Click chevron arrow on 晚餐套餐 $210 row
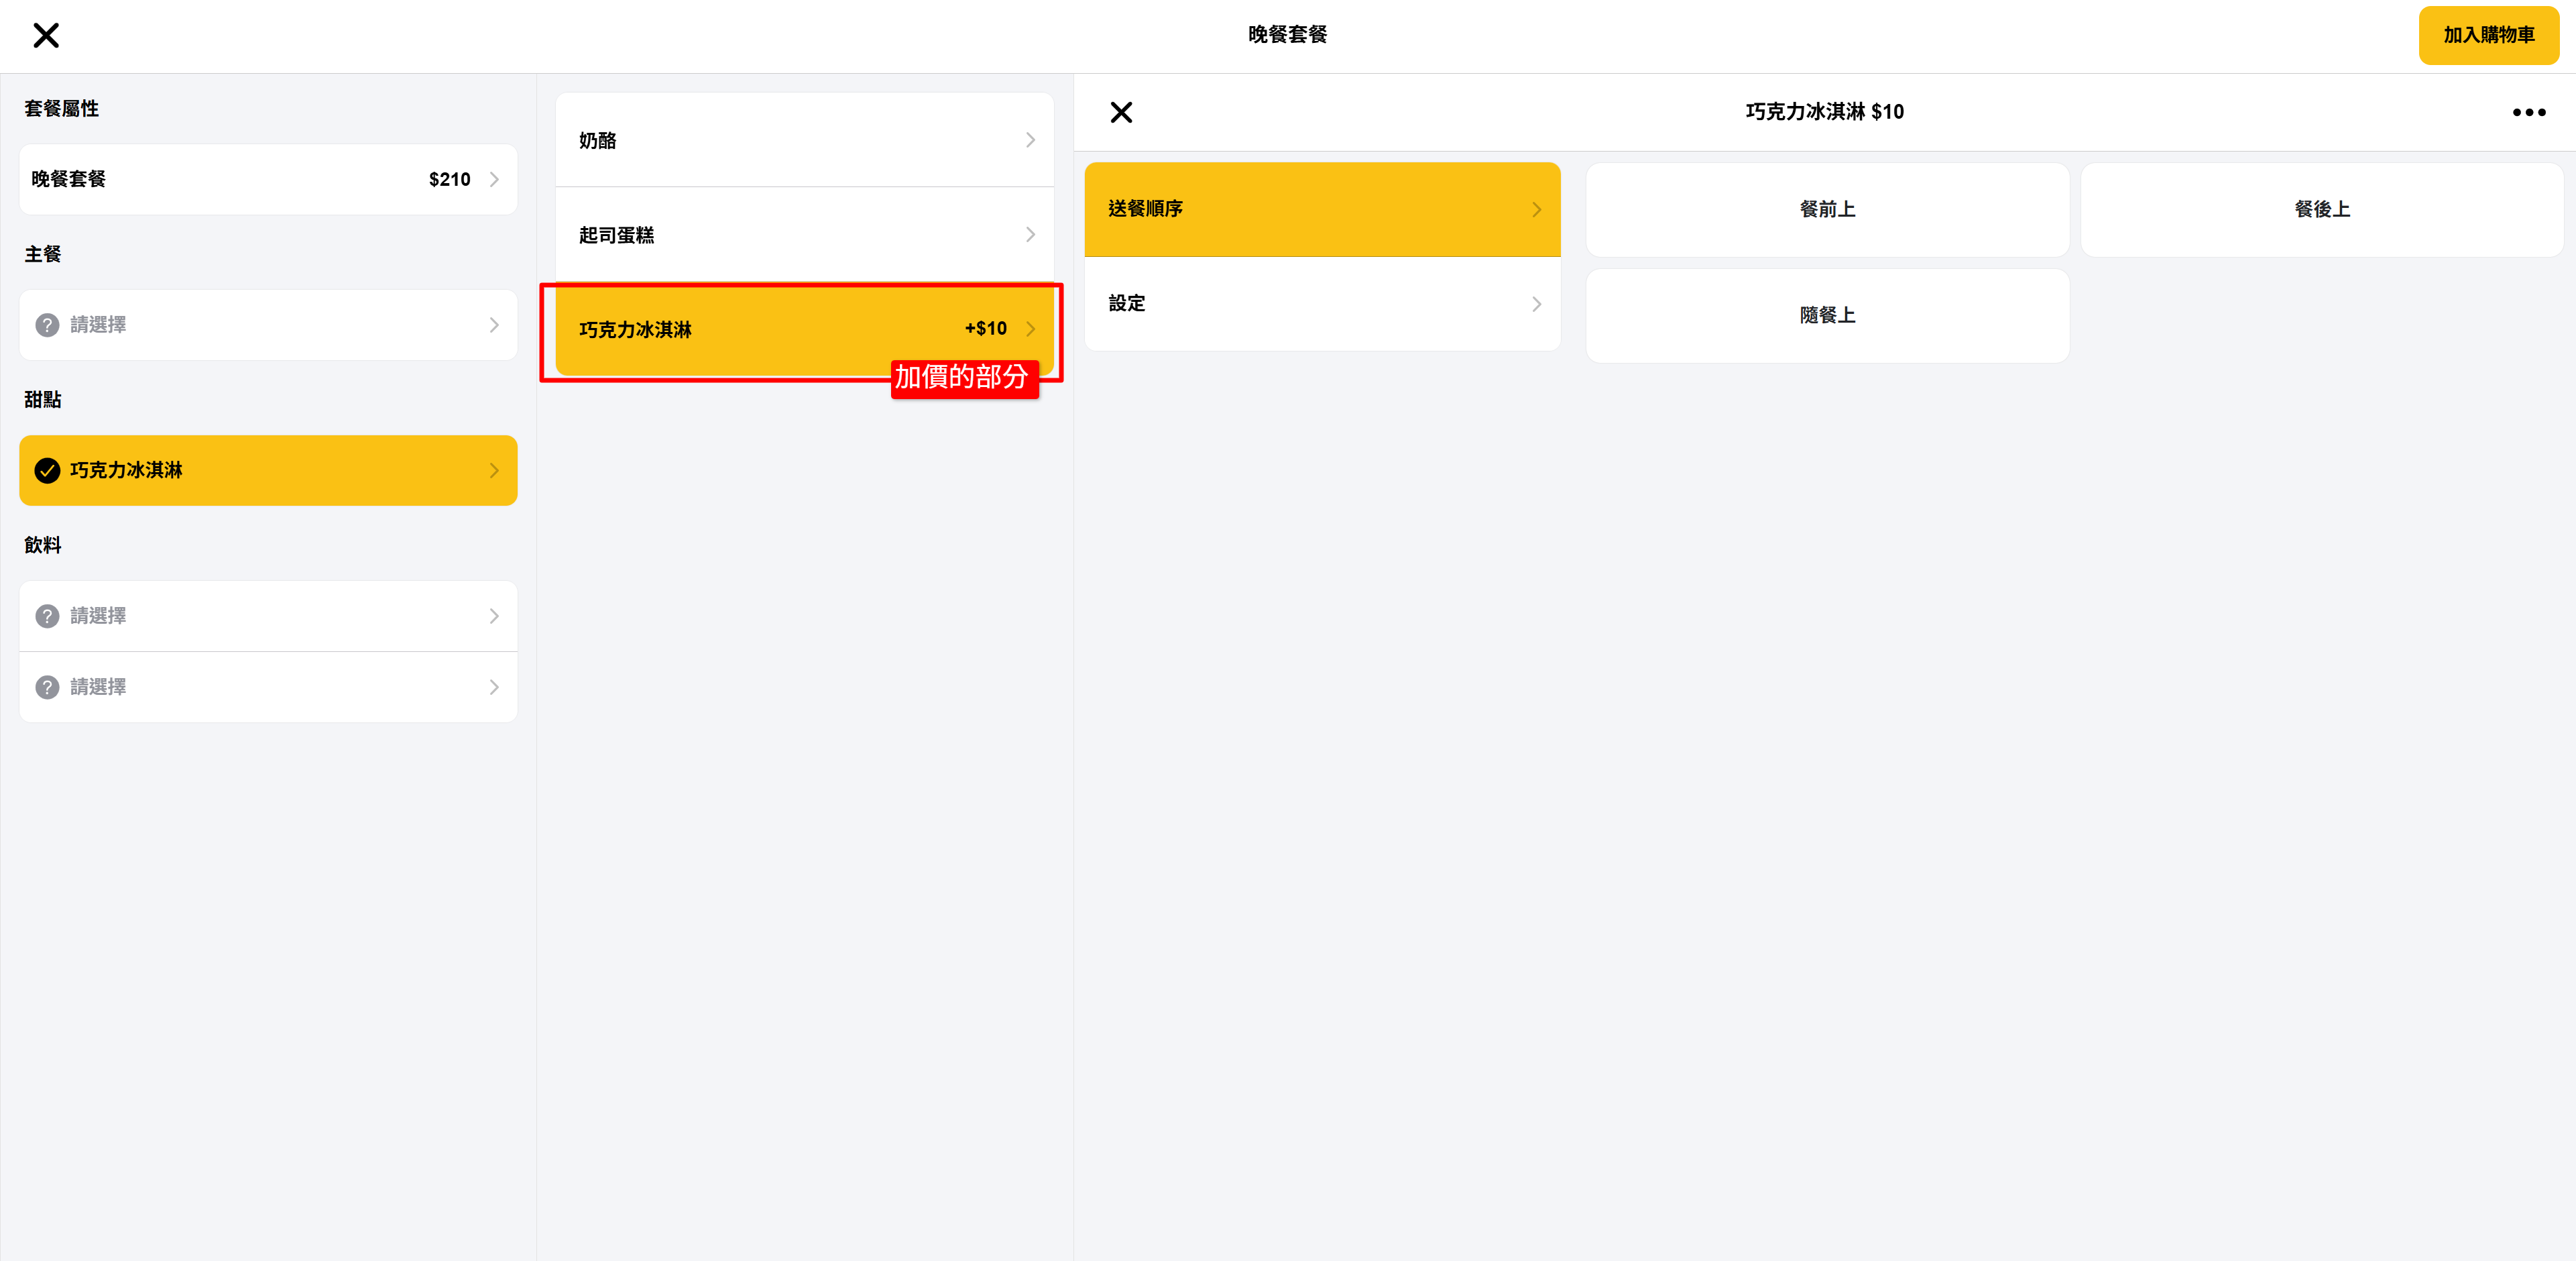The height and width of the screenshot is (1261, 2576). [494, 179]
